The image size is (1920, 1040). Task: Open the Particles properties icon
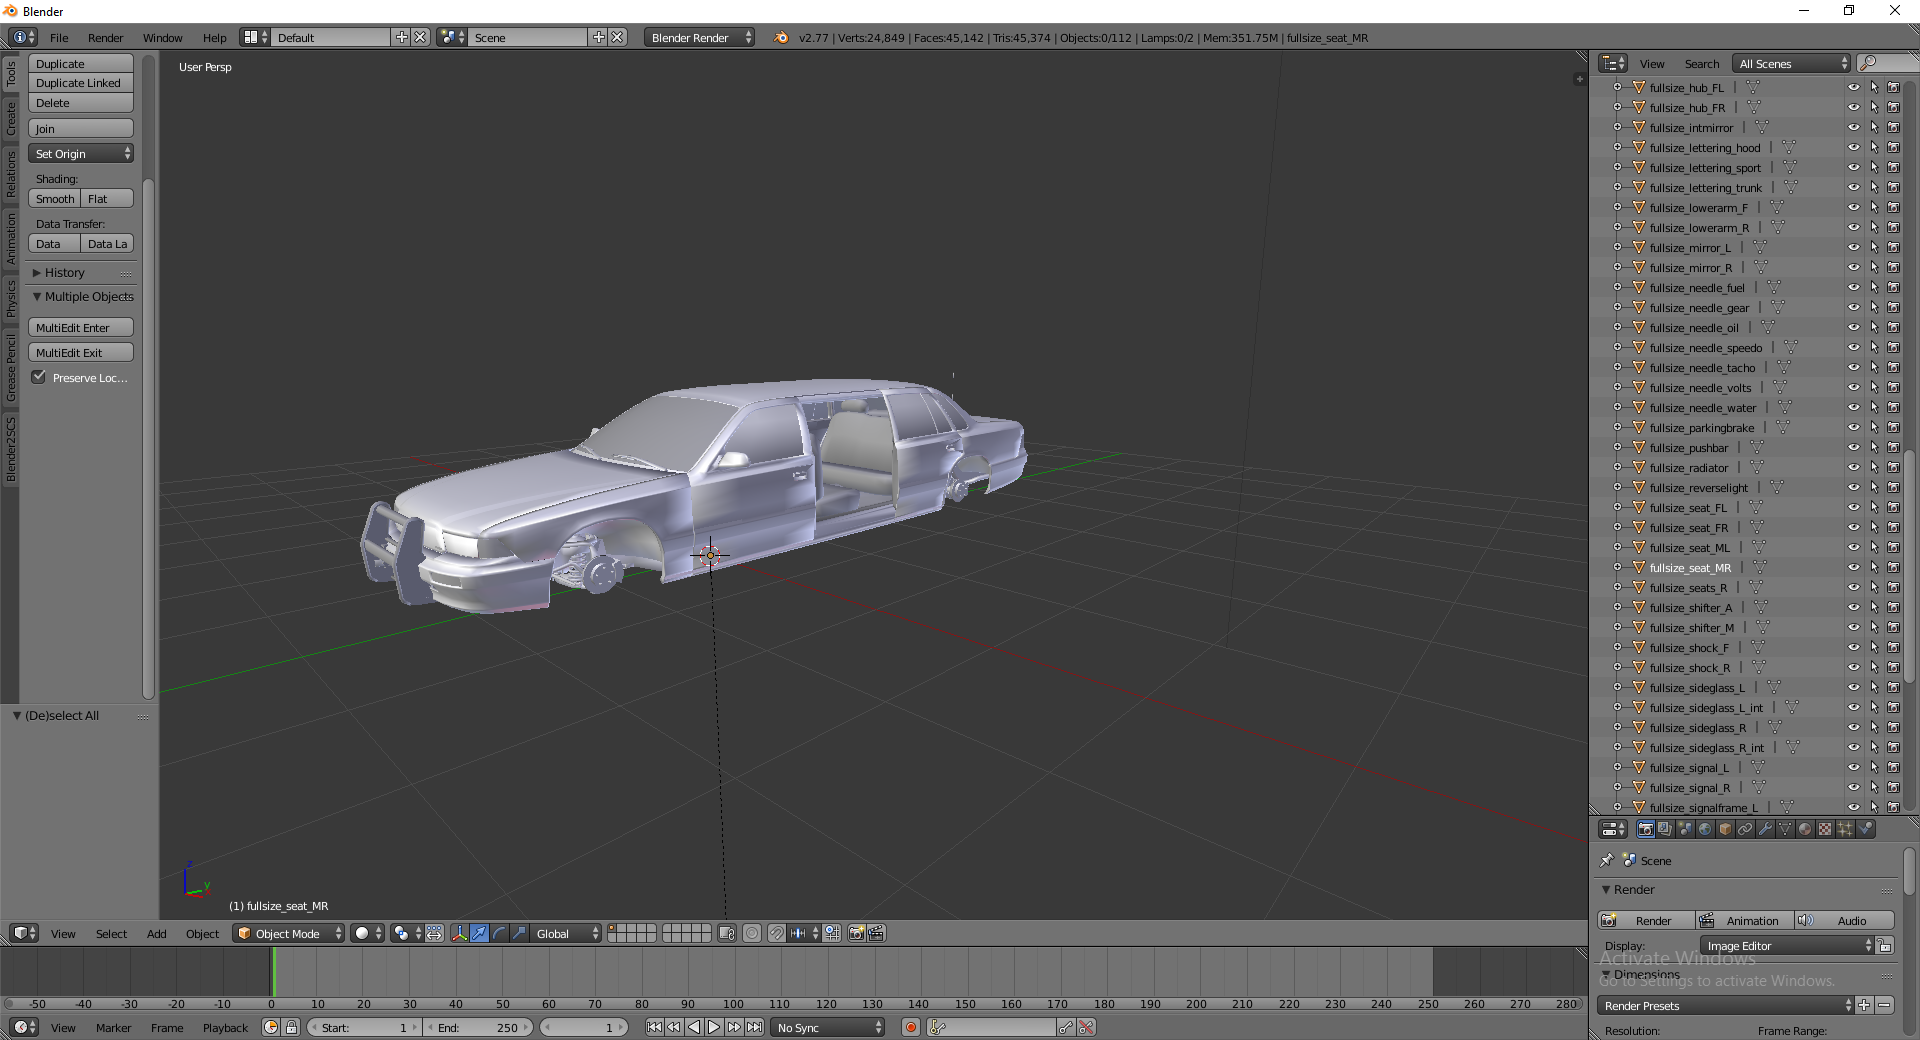[x=1845, y=829]
